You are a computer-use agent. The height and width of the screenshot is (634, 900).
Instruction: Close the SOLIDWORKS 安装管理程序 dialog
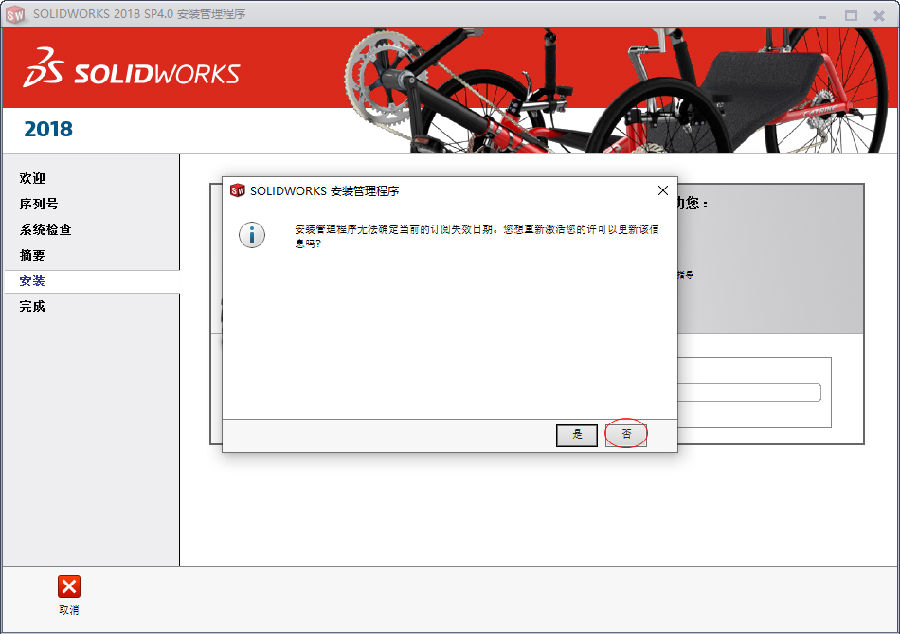(x=662, y=190)
